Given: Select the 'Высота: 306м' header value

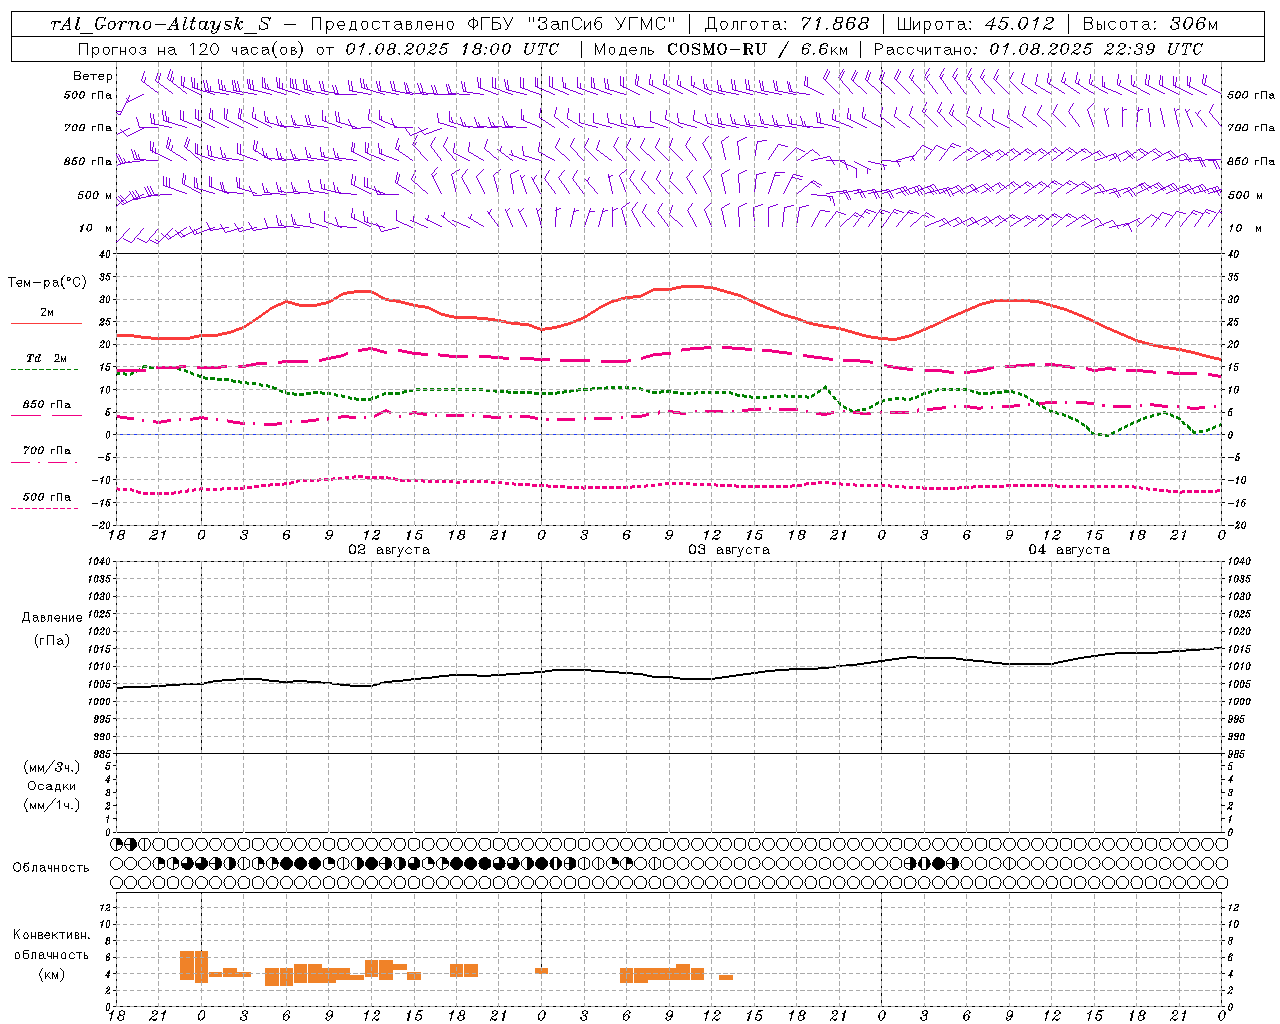Looking at the screenshot, I should point(1150,24).
